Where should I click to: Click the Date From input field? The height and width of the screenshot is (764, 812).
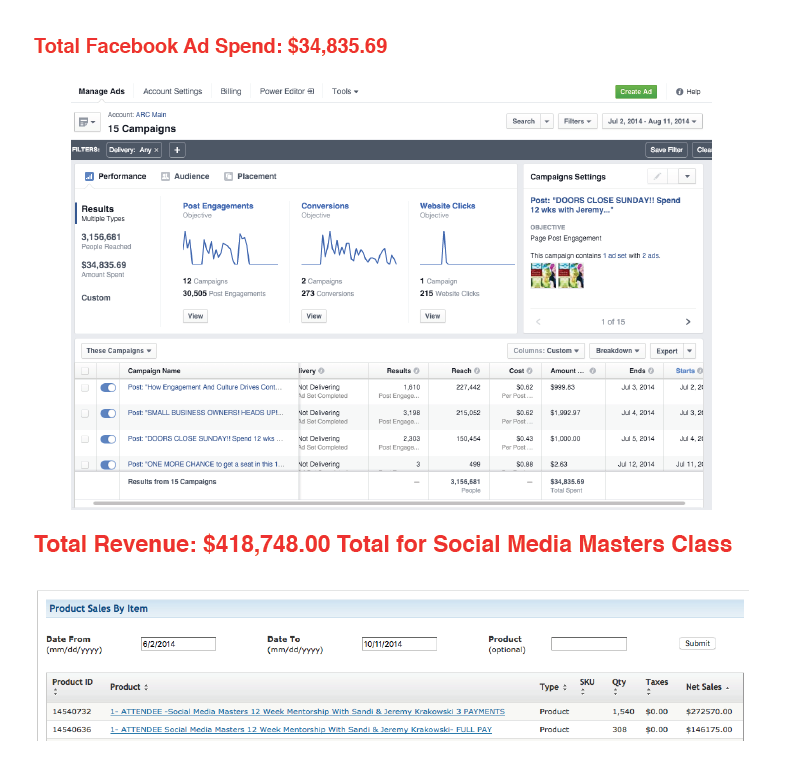[x=178, y=644]
